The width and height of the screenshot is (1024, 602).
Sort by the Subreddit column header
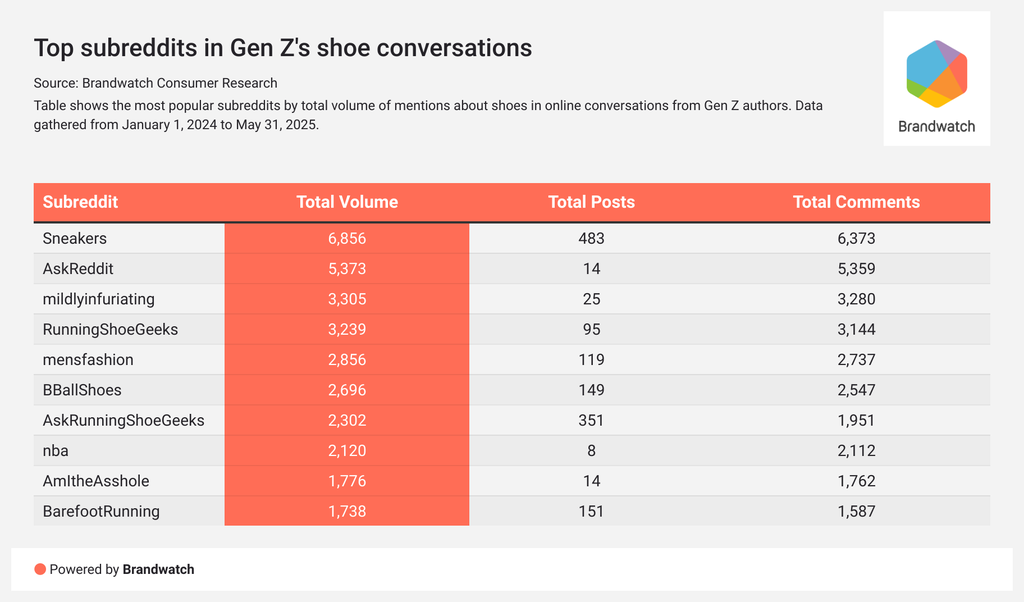80,202
